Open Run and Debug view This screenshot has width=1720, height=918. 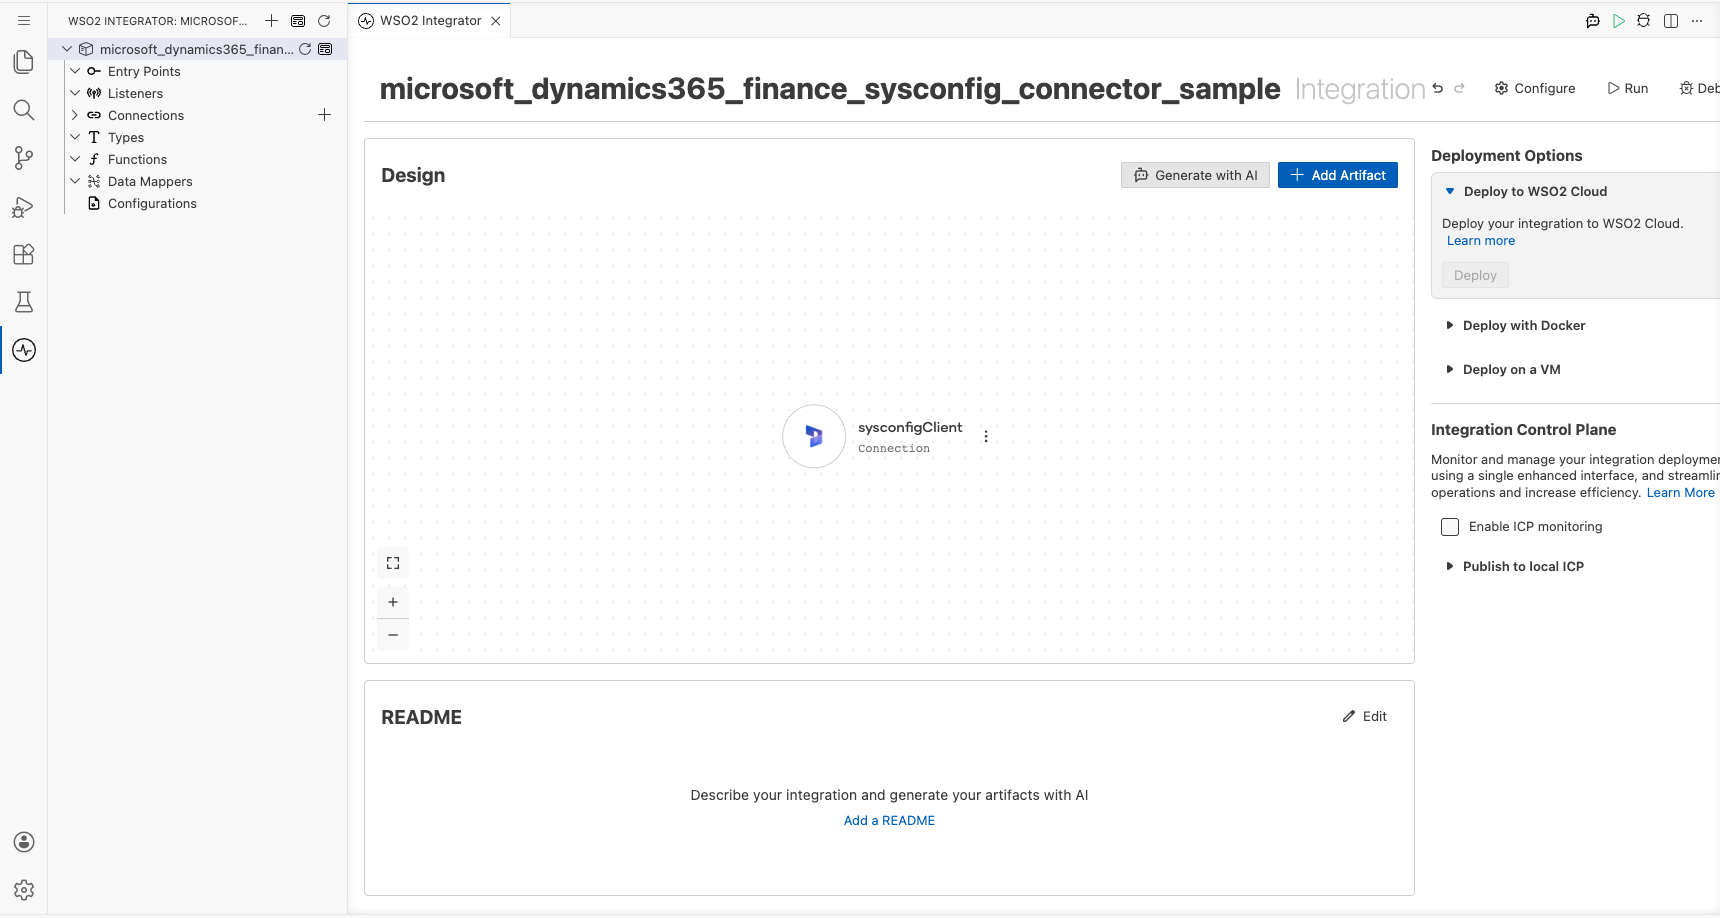(x=24, y=206)
